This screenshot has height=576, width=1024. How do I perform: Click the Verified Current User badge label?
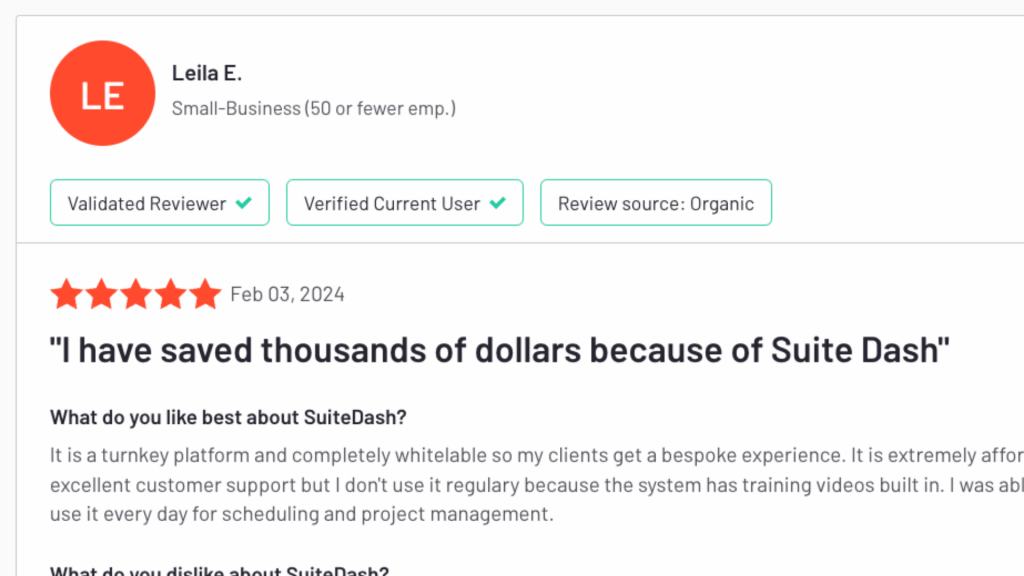[x=392, y=203]
